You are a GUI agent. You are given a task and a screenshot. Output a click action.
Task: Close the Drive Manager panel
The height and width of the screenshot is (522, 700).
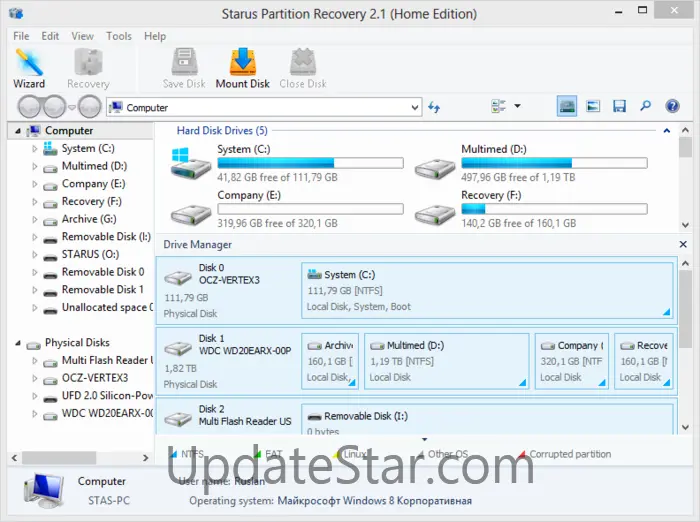pyautogui.click(x=683, y=244)
